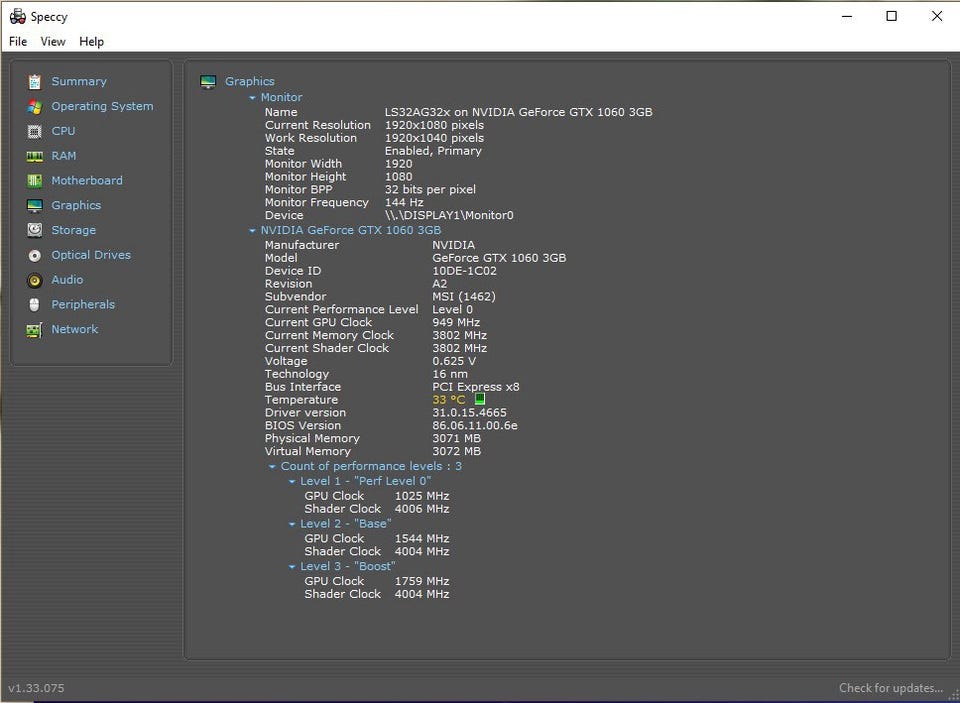Viewport: 960px width, 703px height.
Task: Click the Monitor BPP 32 bits per pixel value
Action: 430,189
